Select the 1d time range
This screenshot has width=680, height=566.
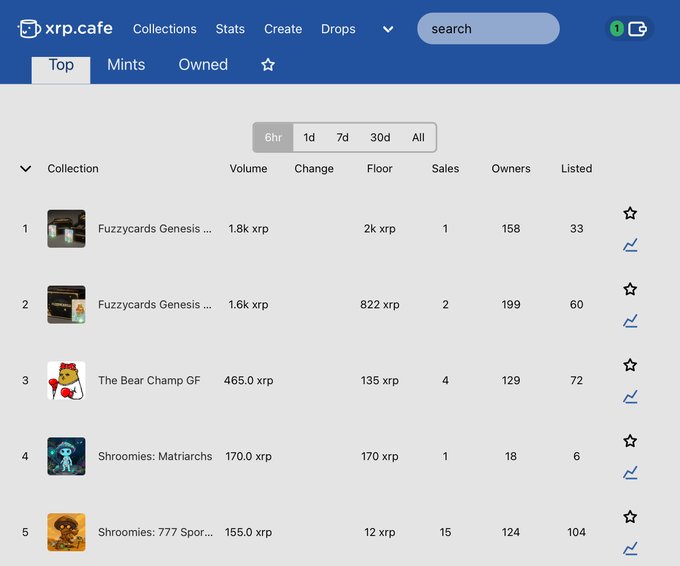pyautogui.click(x=309, y=137)
